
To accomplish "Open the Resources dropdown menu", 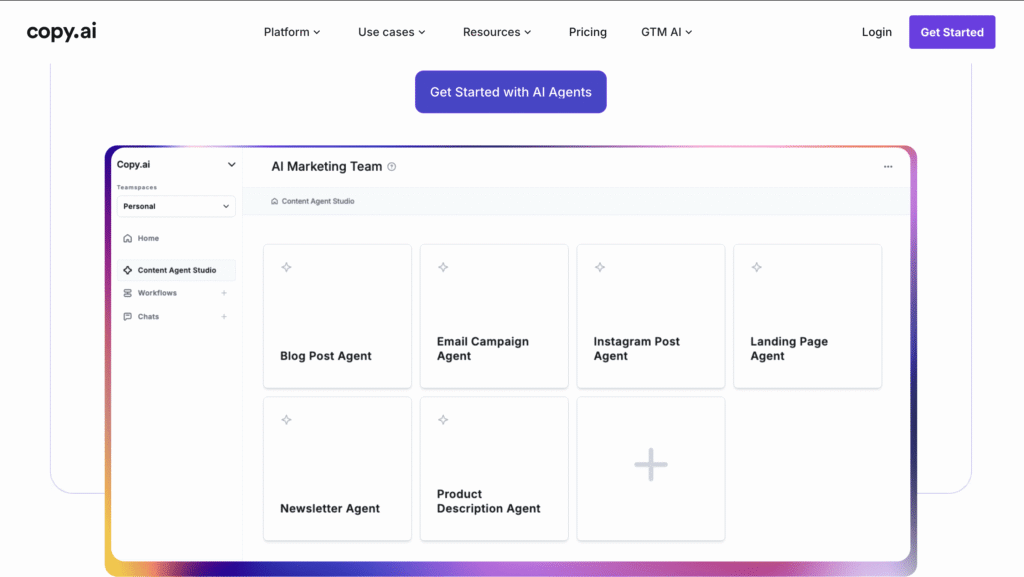I will (x=497, y=32).
